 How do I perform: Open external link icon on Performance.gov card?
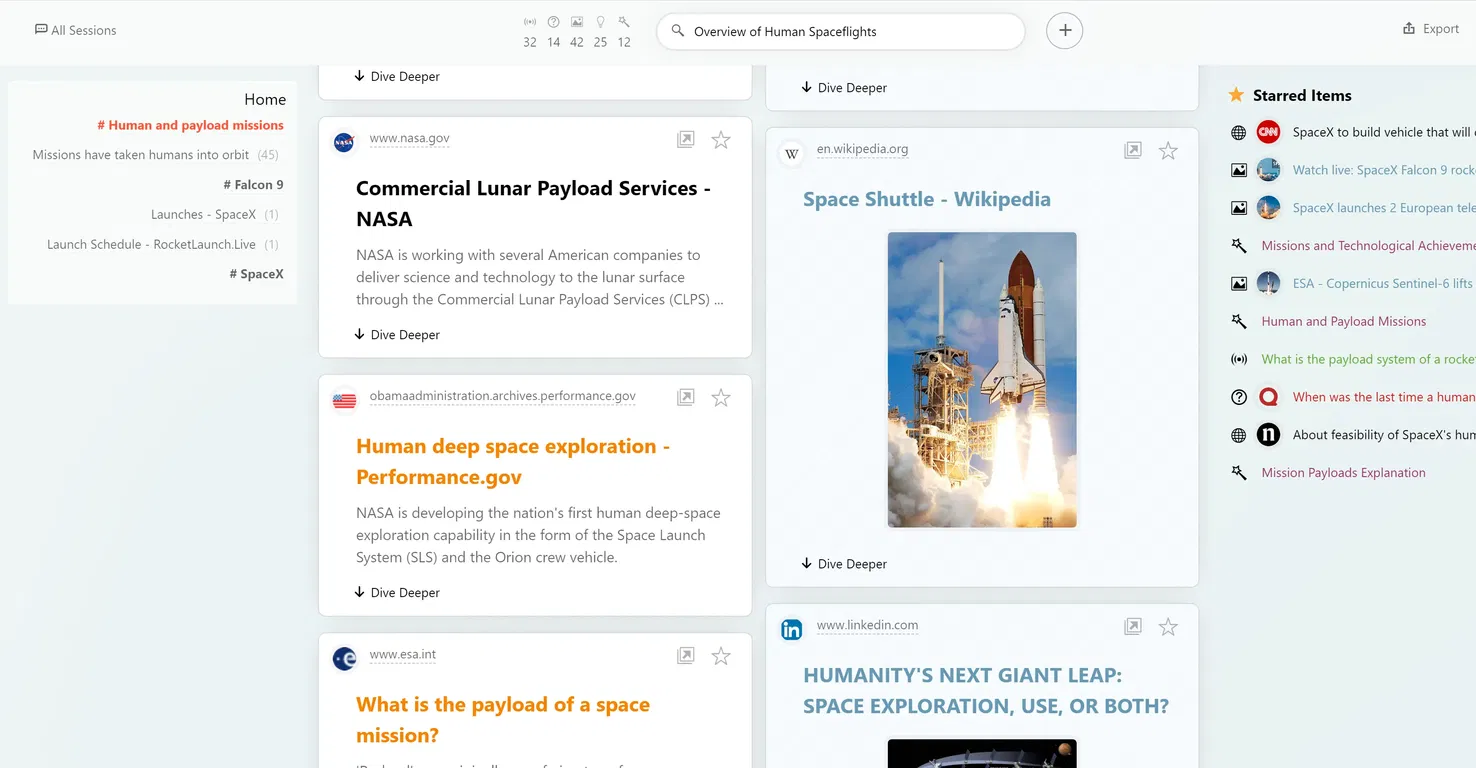click(x=686, y=398)
